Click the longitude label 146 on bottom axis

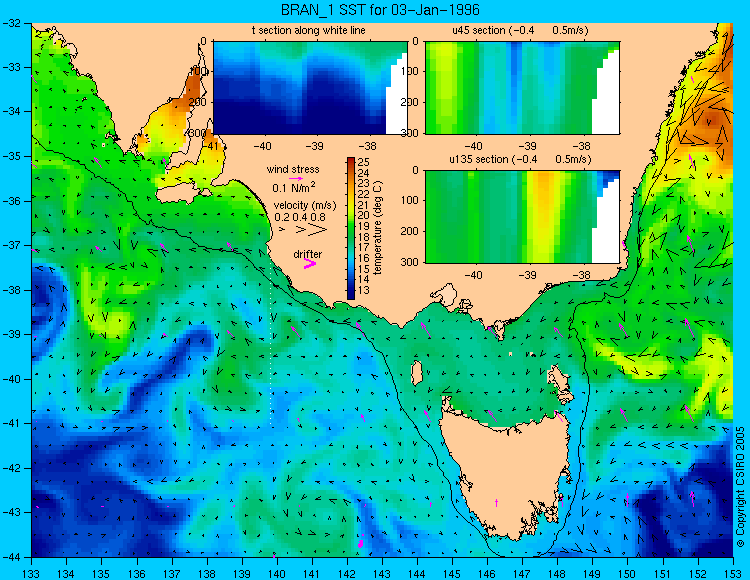coord(487,574)
